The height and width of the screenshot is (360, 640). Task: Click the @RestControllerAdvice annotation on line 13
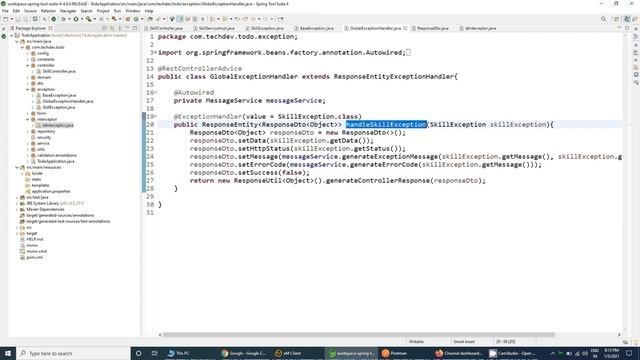(200, 68)
